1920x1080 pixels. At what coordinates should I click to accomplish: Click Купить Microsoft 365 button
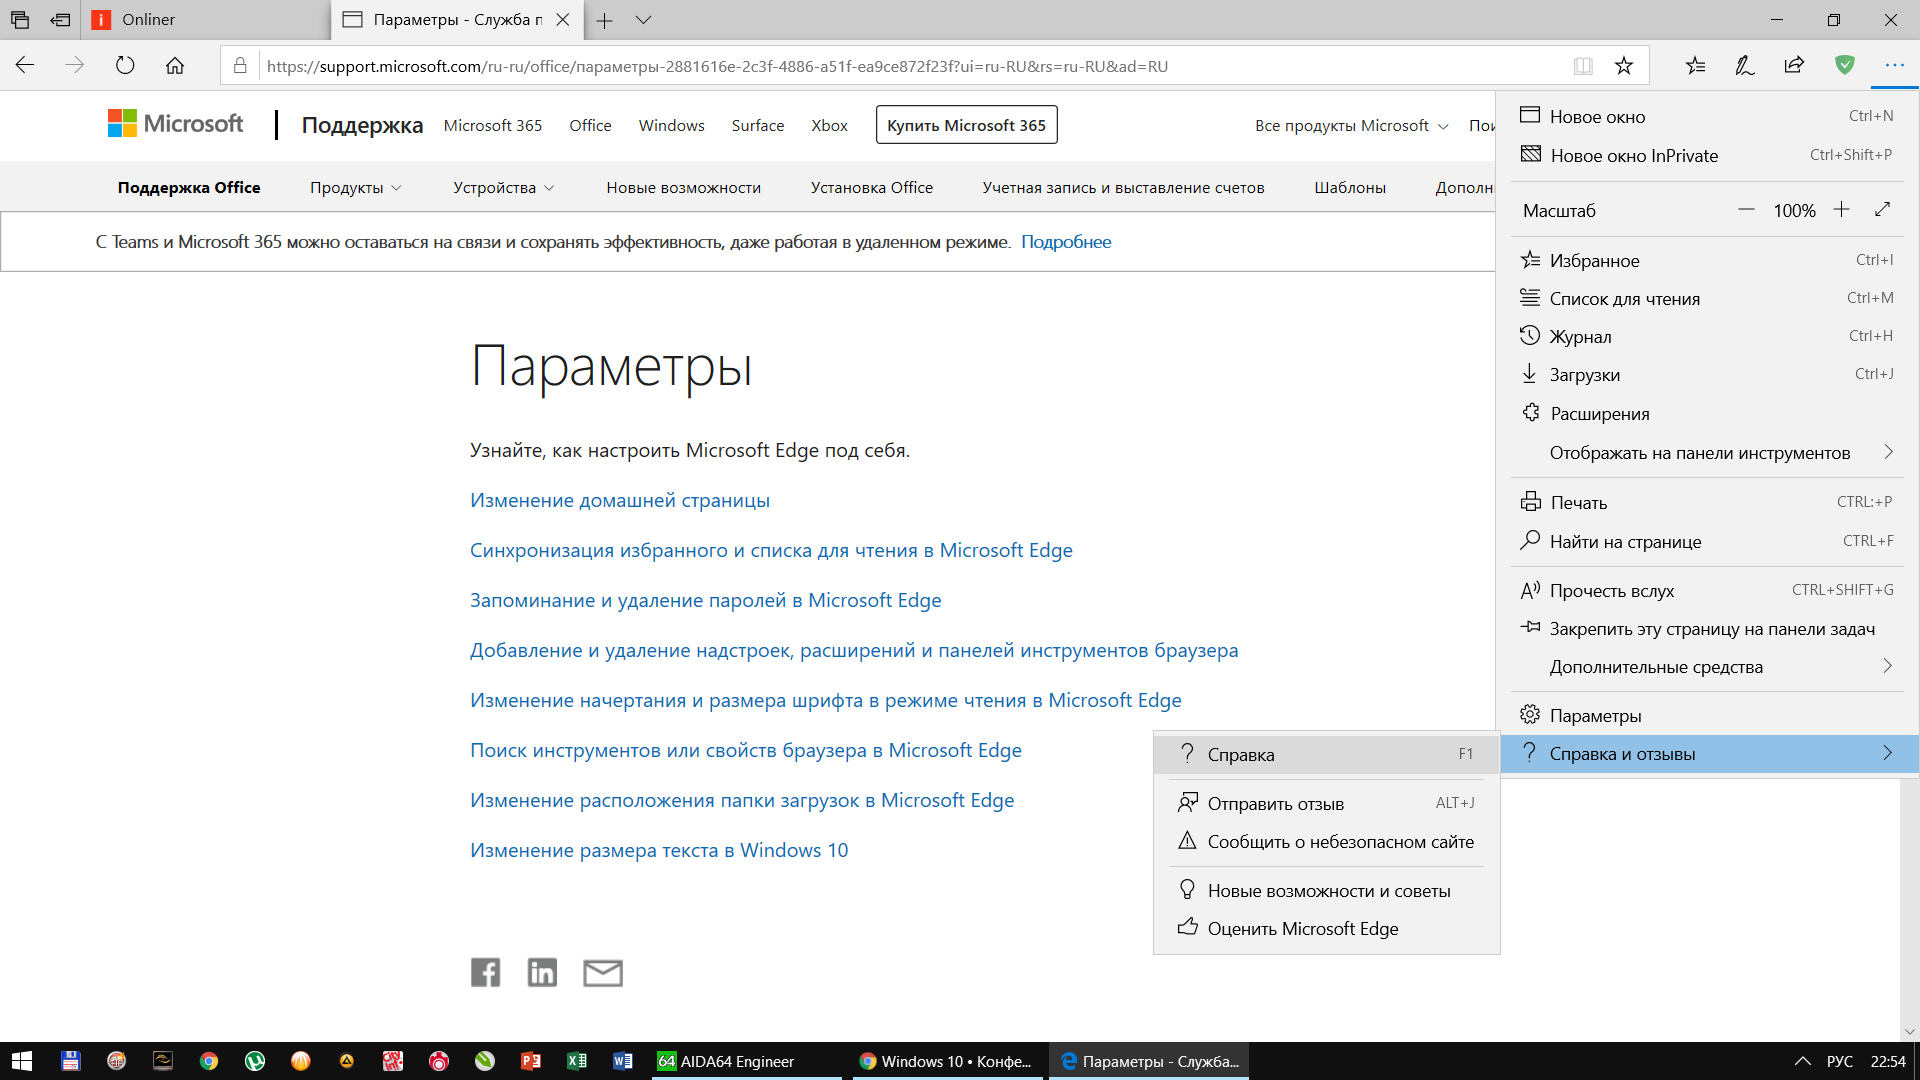click(966, 125)
